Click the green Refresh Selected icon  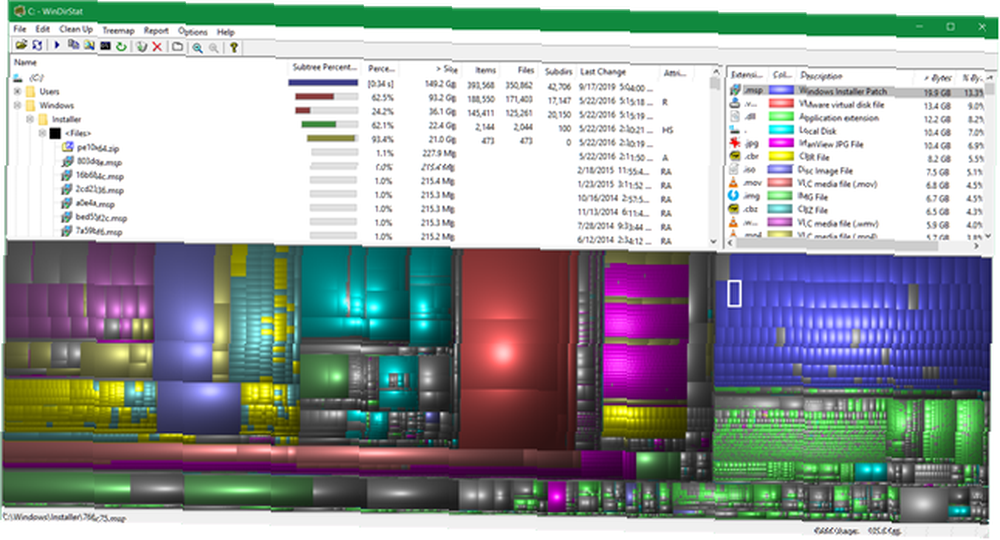(x=121, y=47)
